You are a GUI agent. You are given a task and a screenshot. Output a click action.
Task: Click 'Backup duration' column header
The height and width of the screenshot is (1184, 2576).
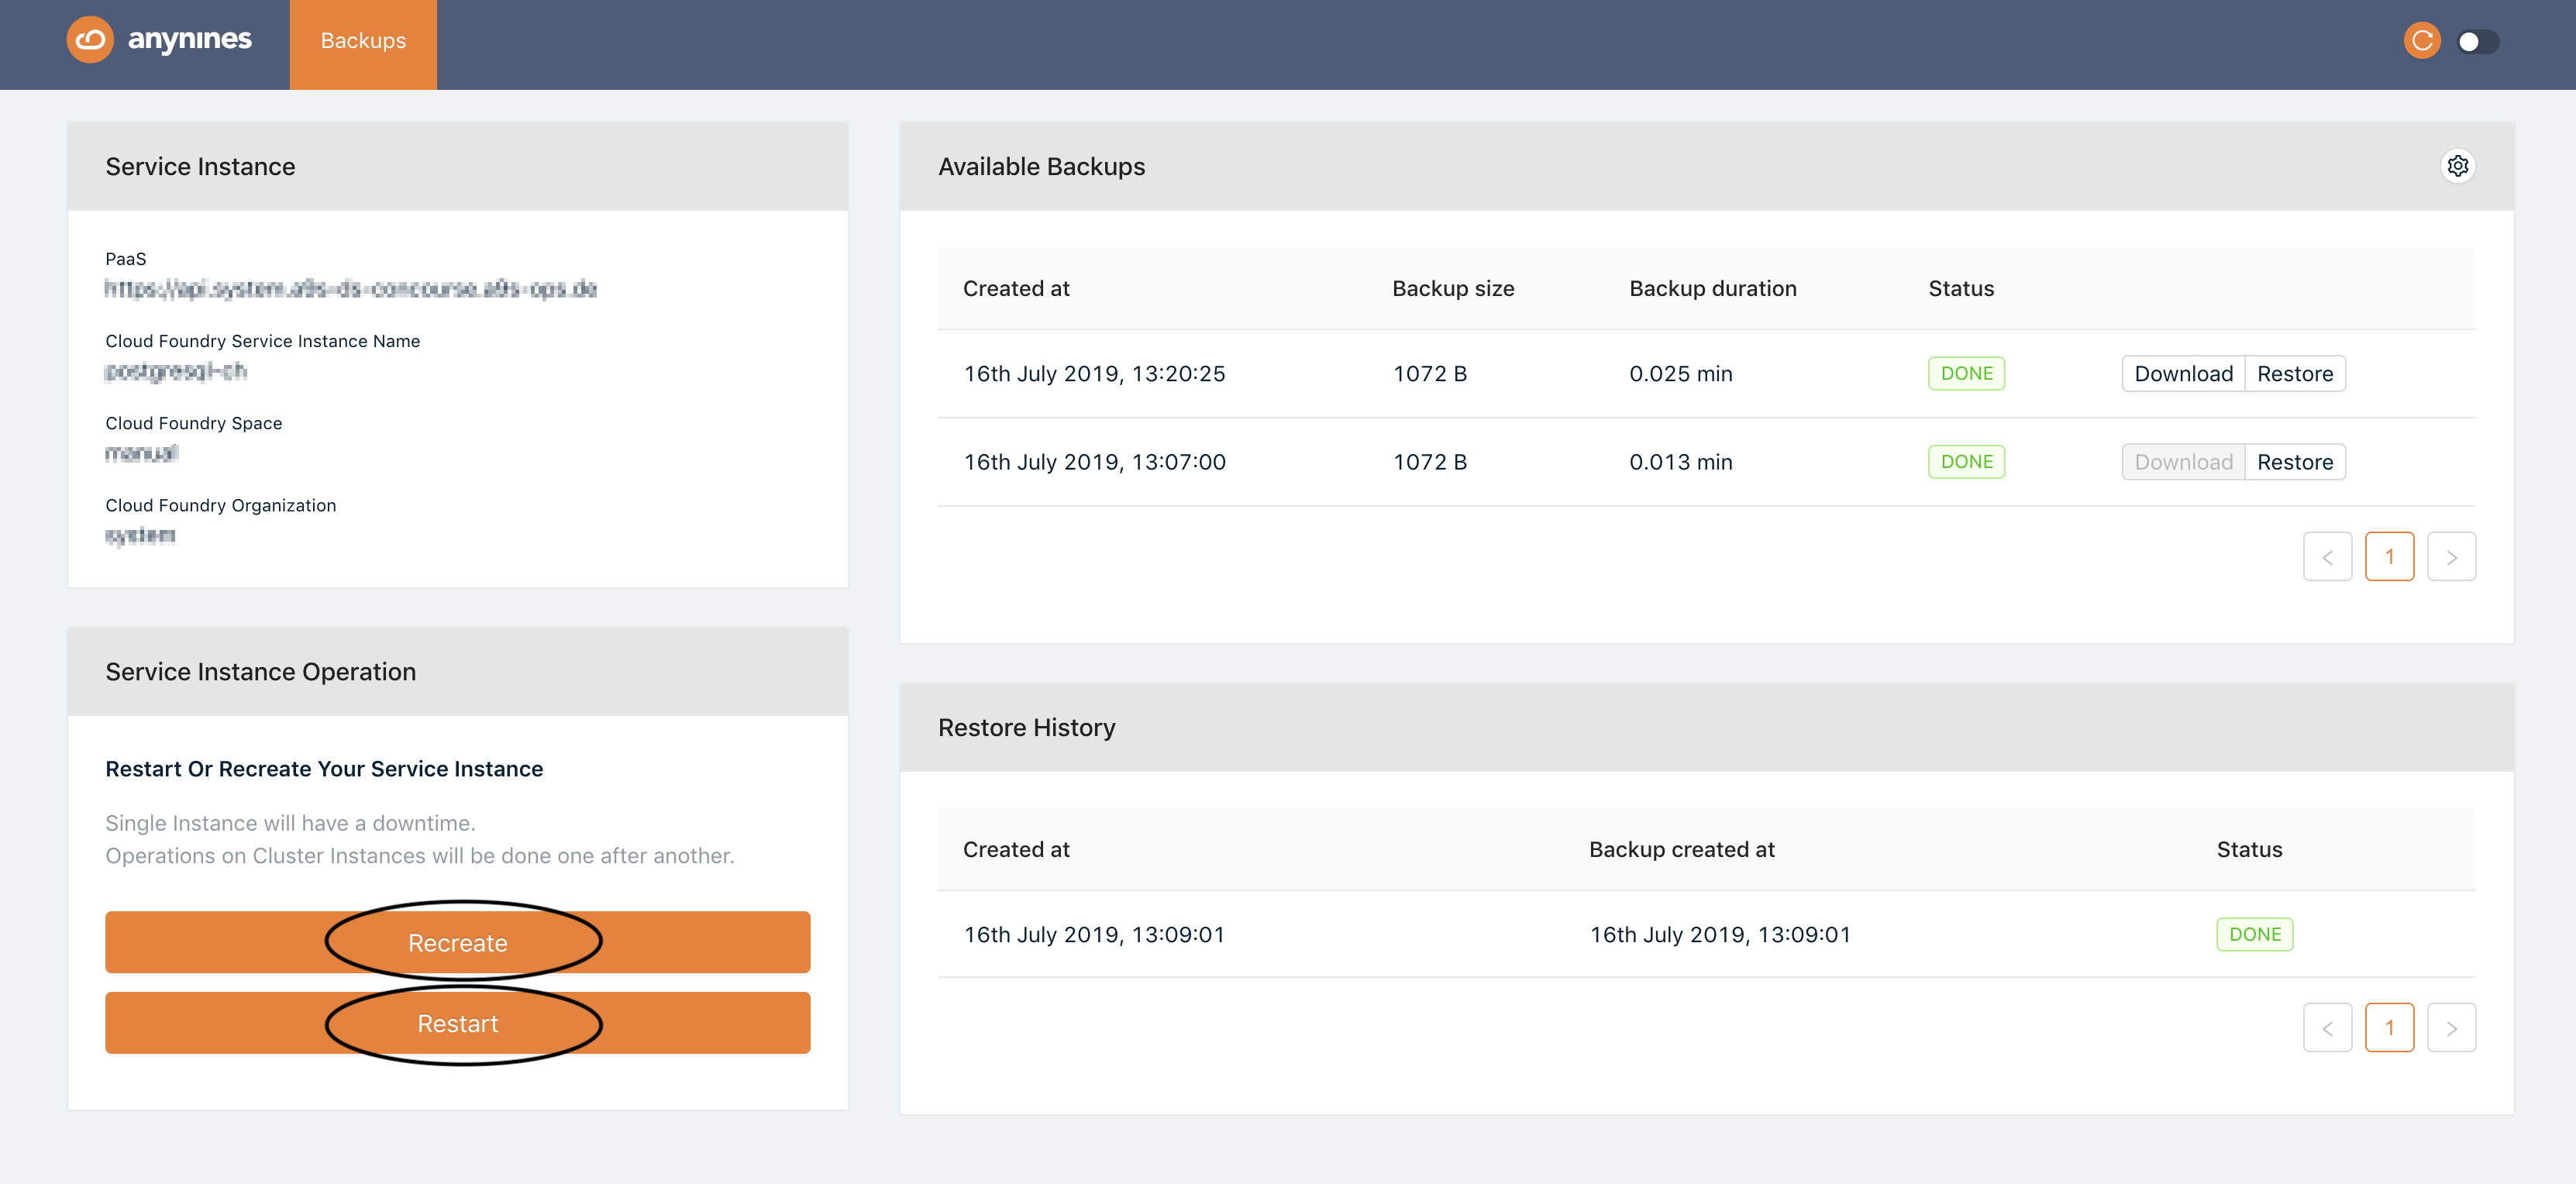(1713, 289)
